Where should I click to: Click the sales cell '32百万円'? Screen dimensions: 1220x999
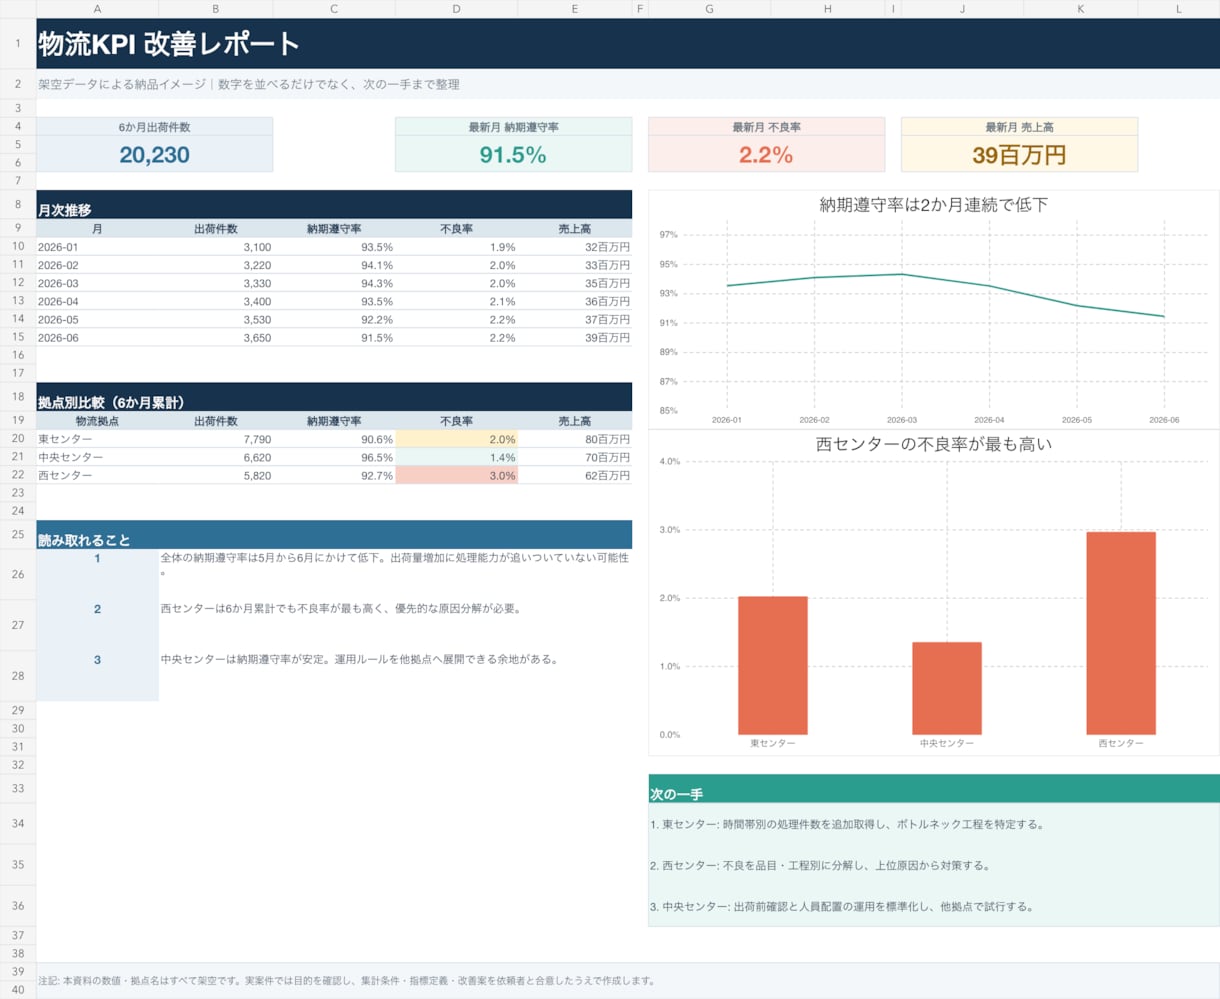(575, 246)
